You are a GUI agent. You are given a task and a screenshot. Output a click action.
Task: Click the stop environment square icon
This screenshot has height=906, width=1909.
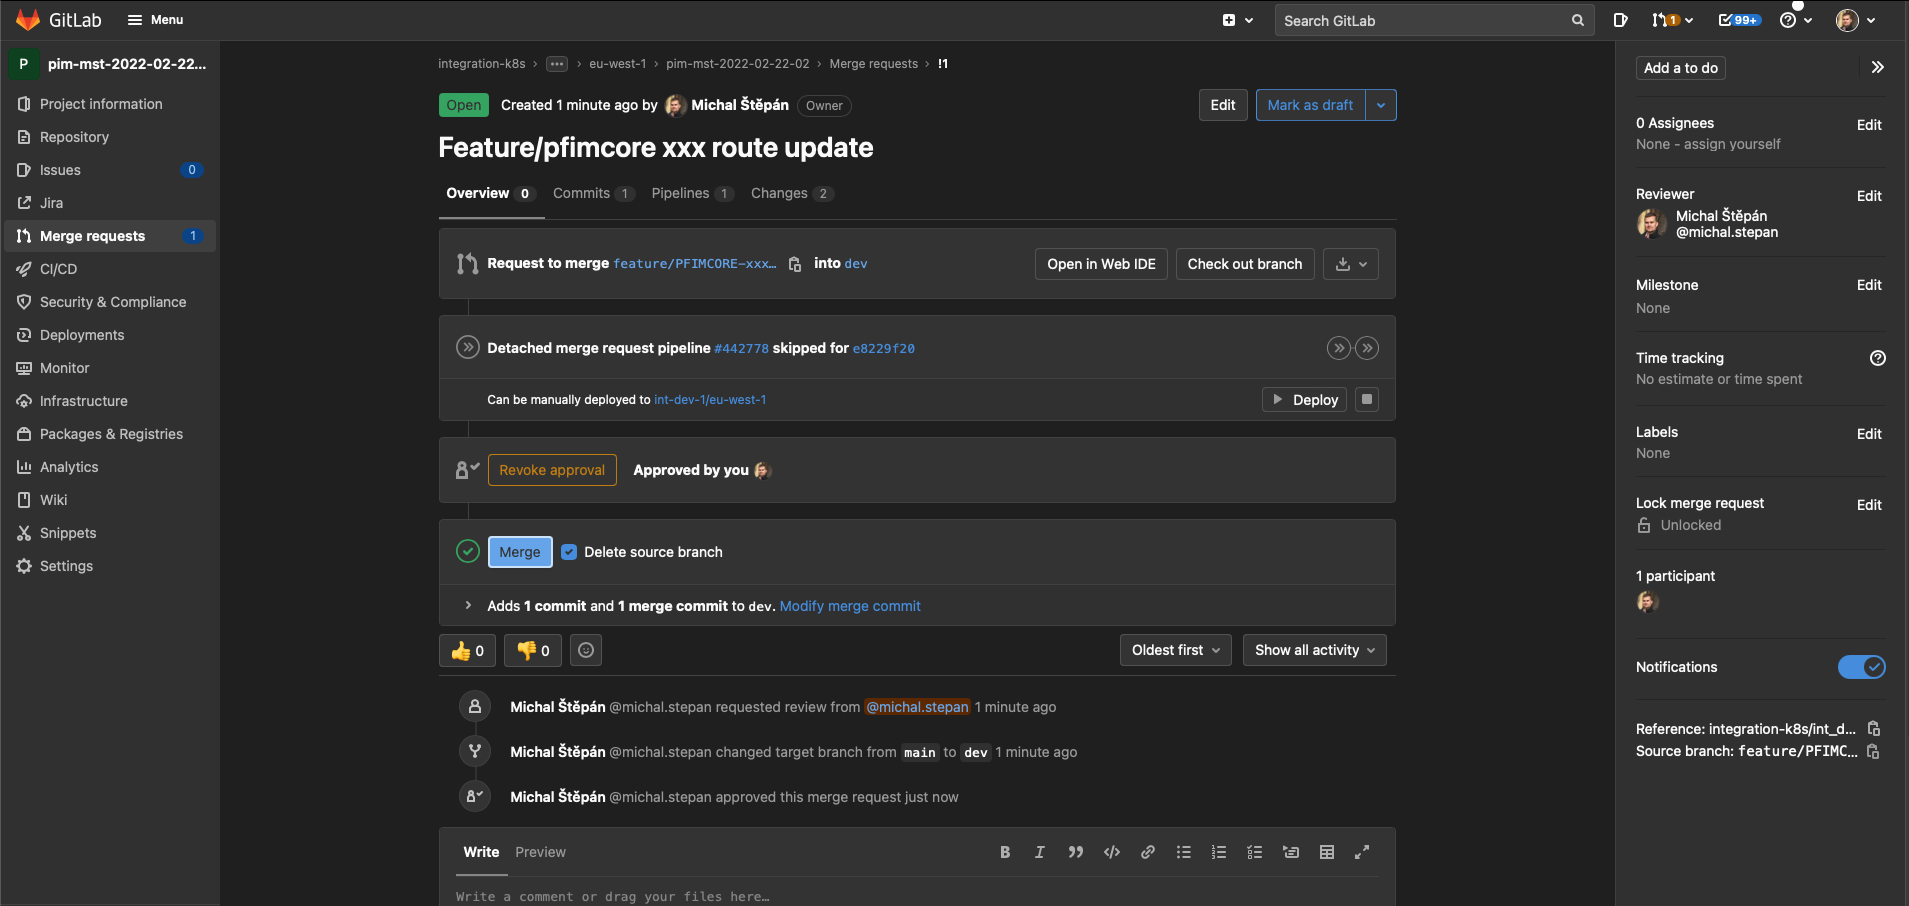[1367, 399]
